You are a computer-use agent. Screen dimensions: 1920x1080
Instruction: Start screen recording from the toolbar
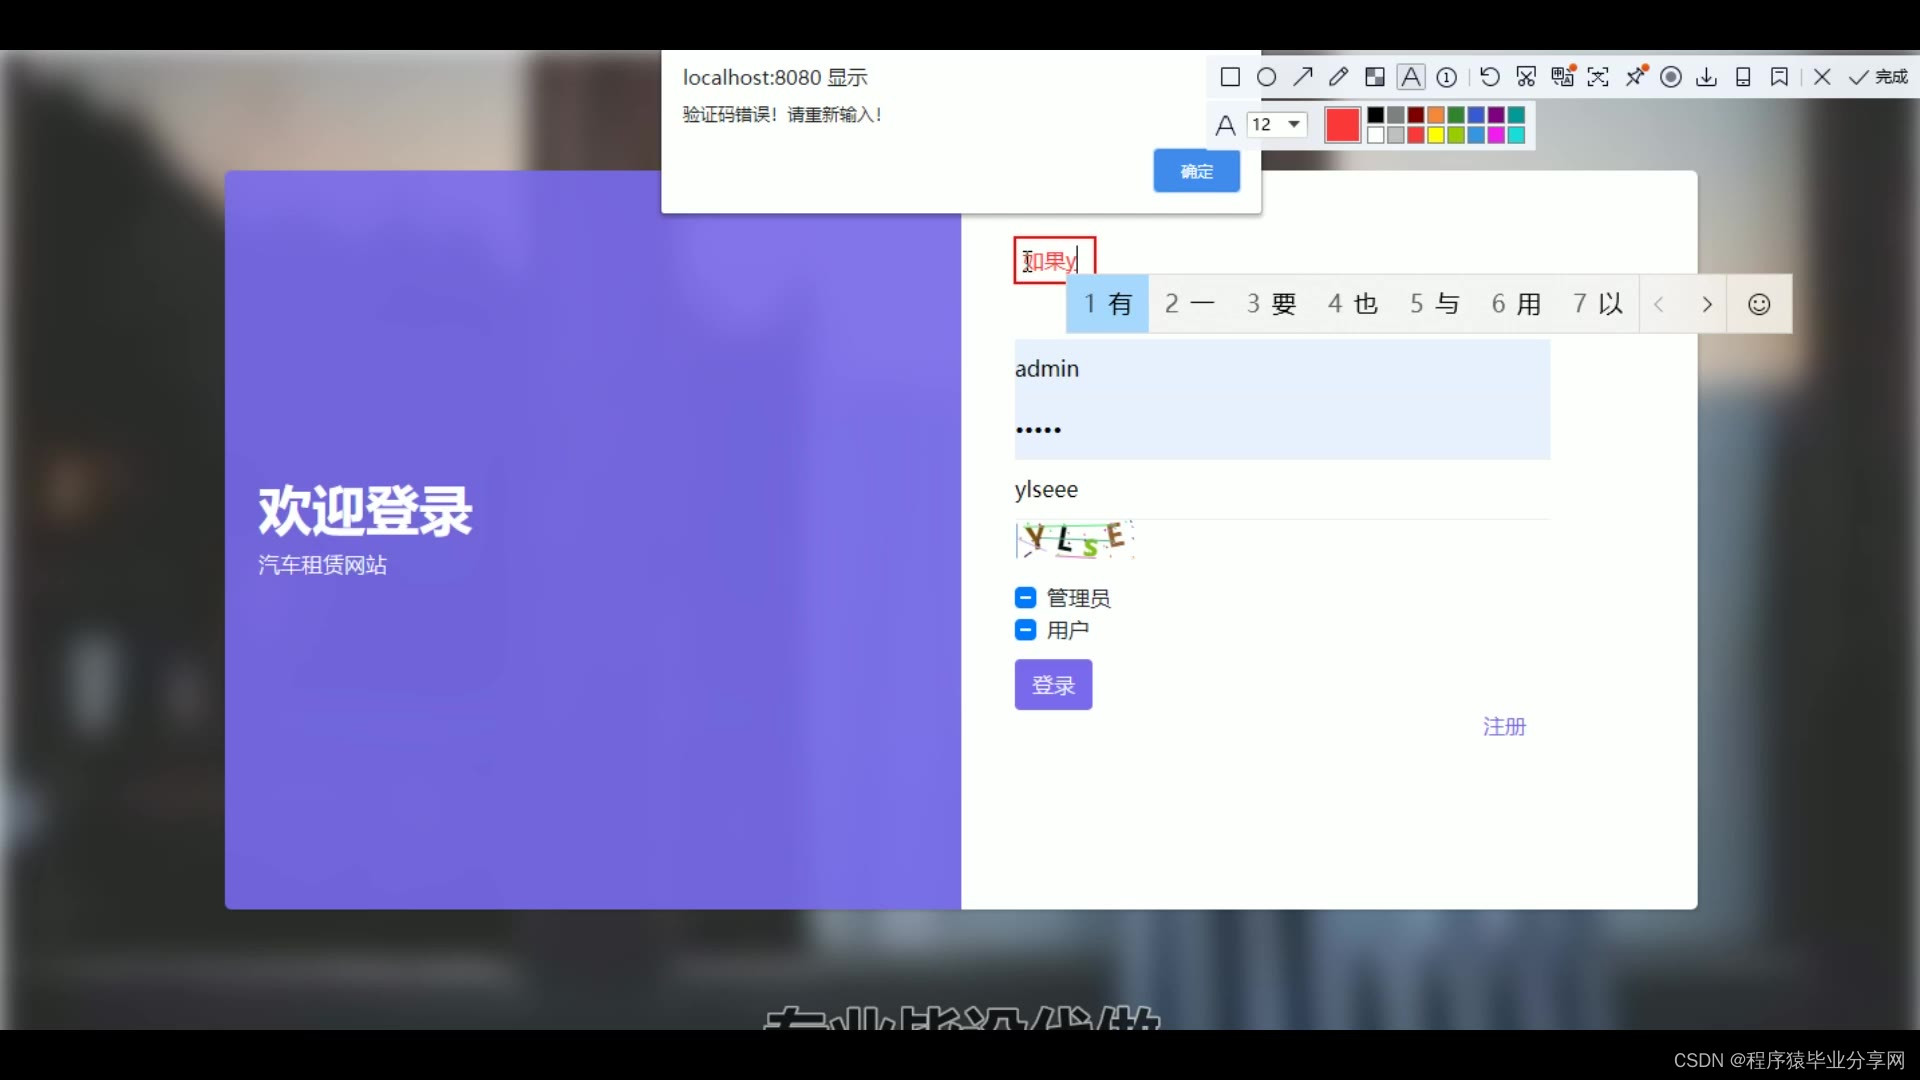[1671, 77]
